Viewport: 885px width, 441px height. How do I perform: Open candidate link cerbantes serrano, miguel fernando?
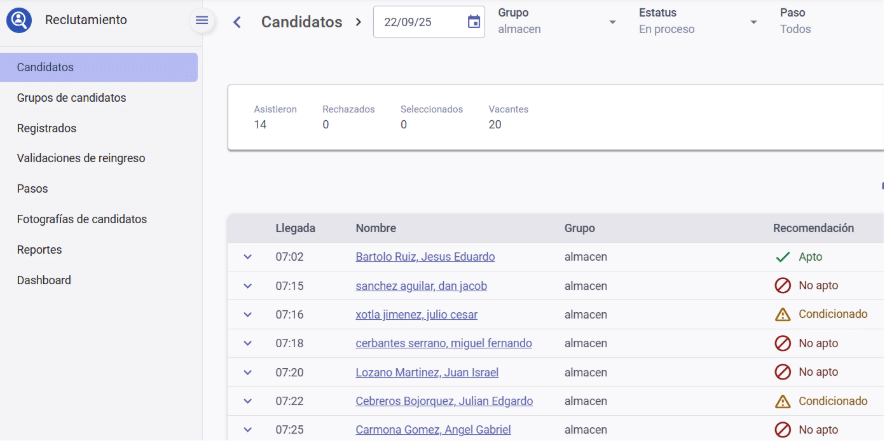(x=443, y=343)
